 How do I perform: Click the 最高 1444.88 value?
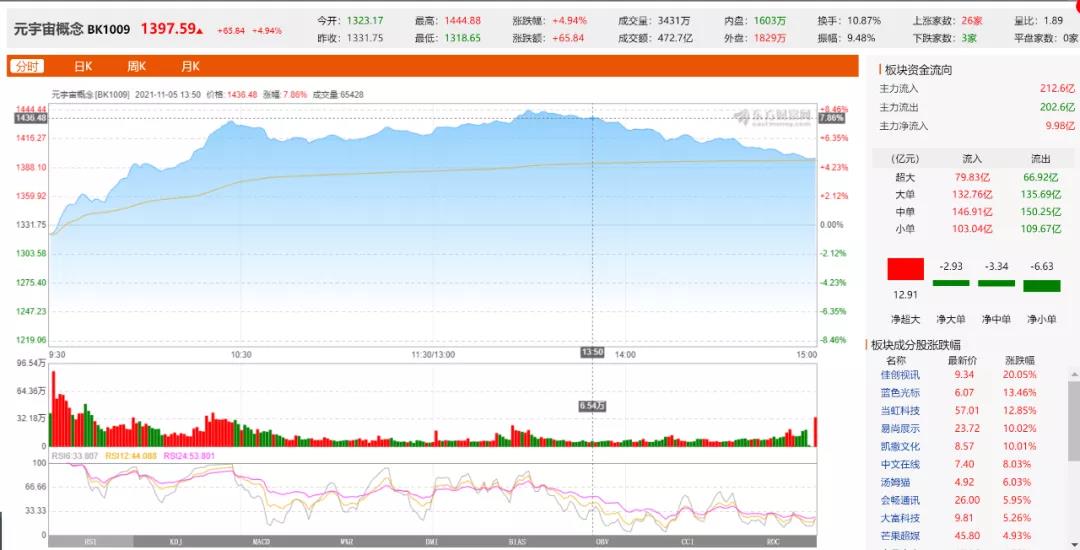[x=462, y=21]
